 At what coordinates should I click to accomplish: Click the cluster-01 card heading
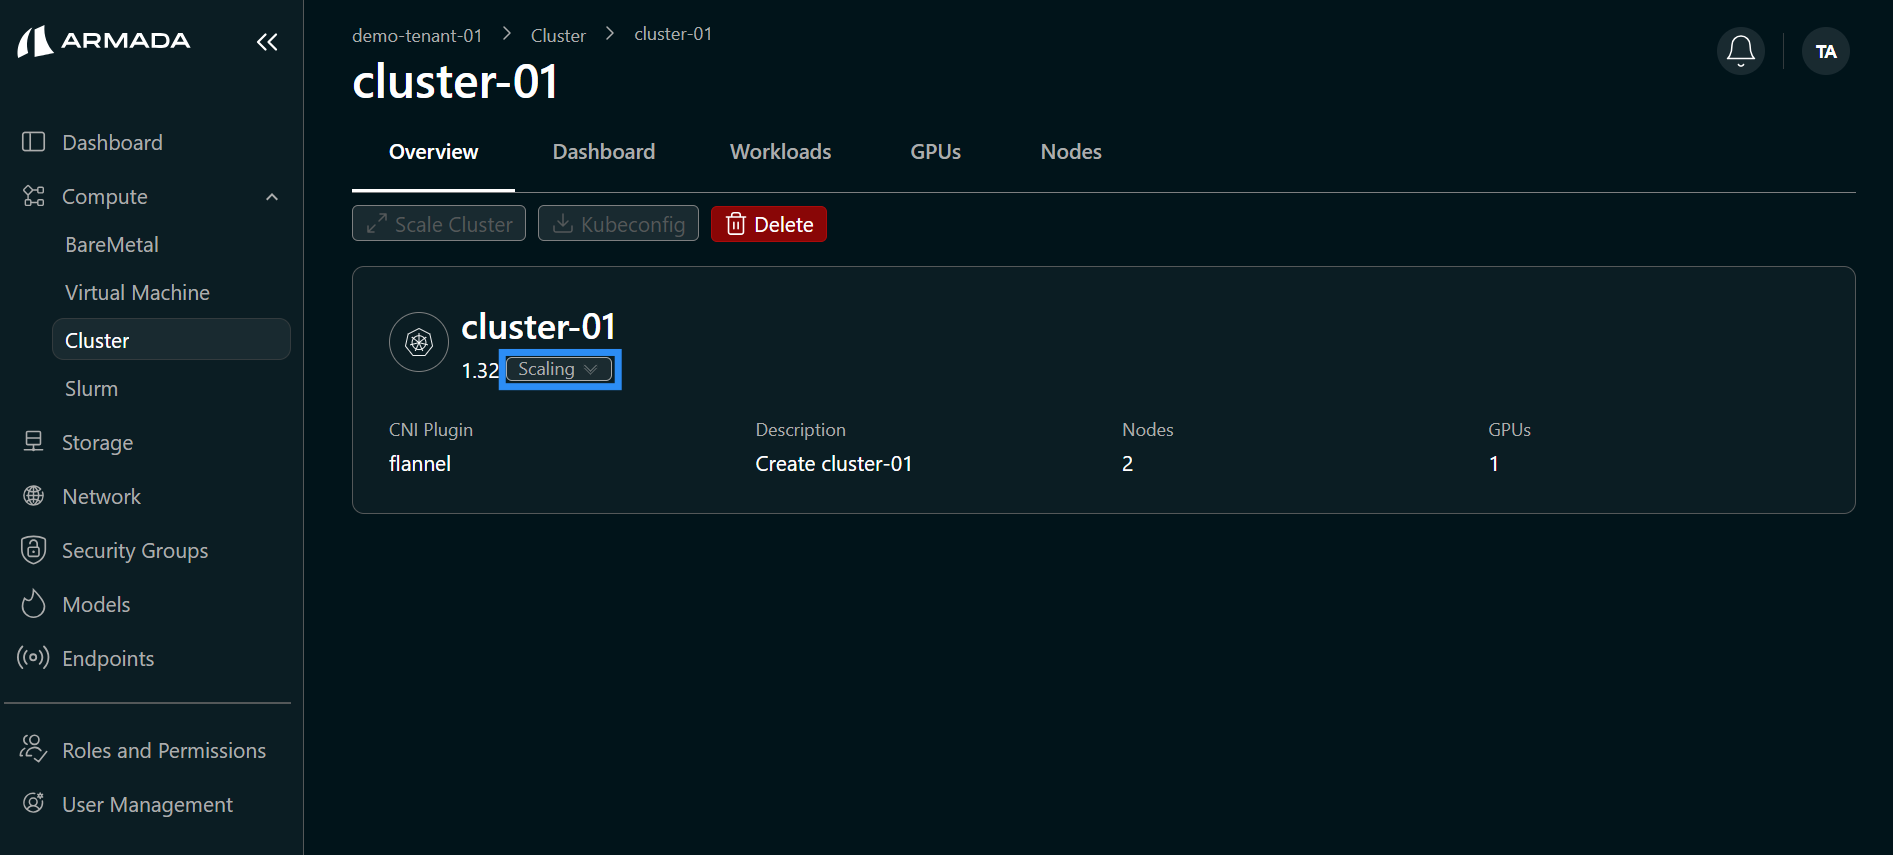538,327
